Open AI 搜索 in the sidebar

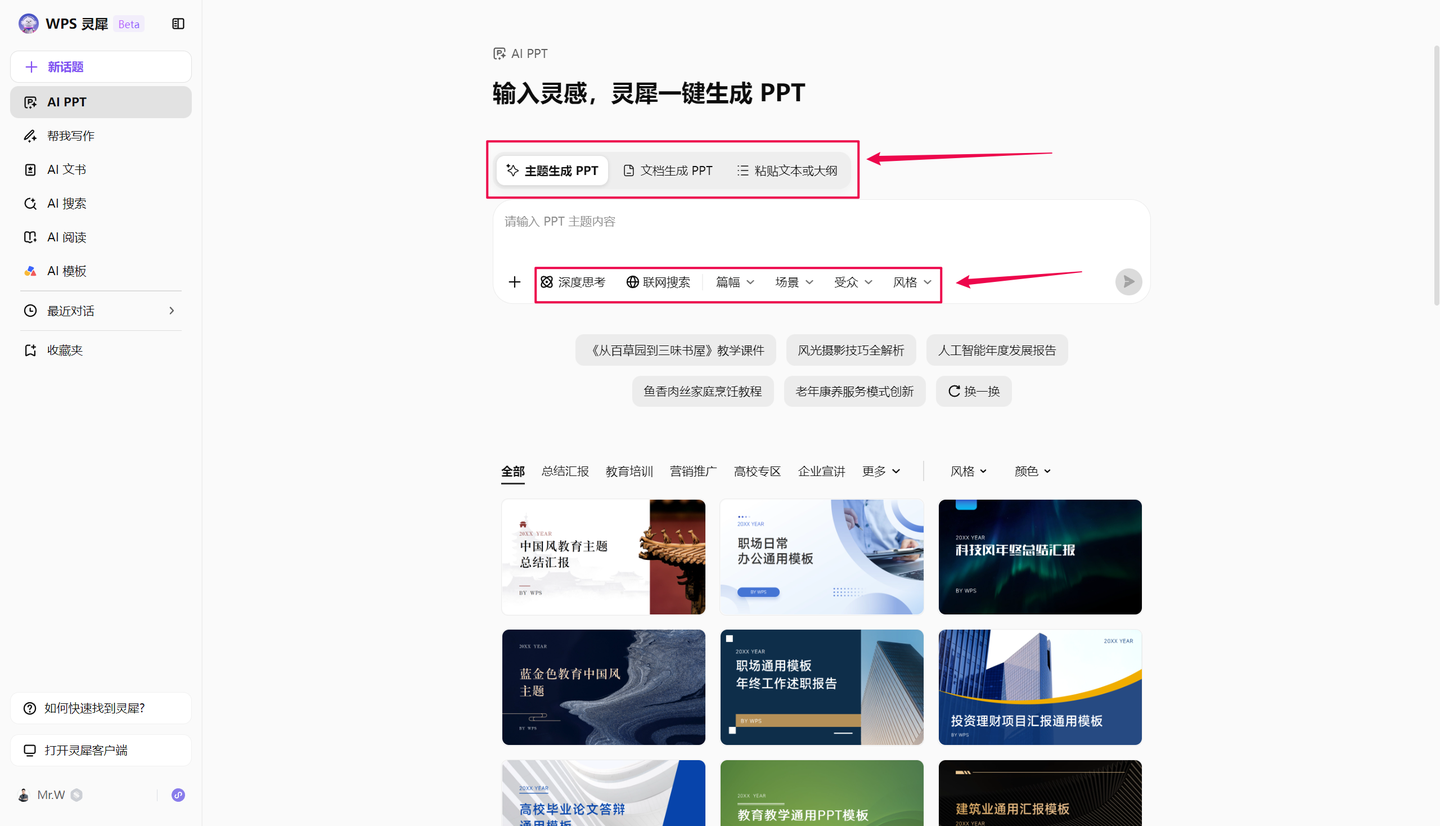pos(101,204)
